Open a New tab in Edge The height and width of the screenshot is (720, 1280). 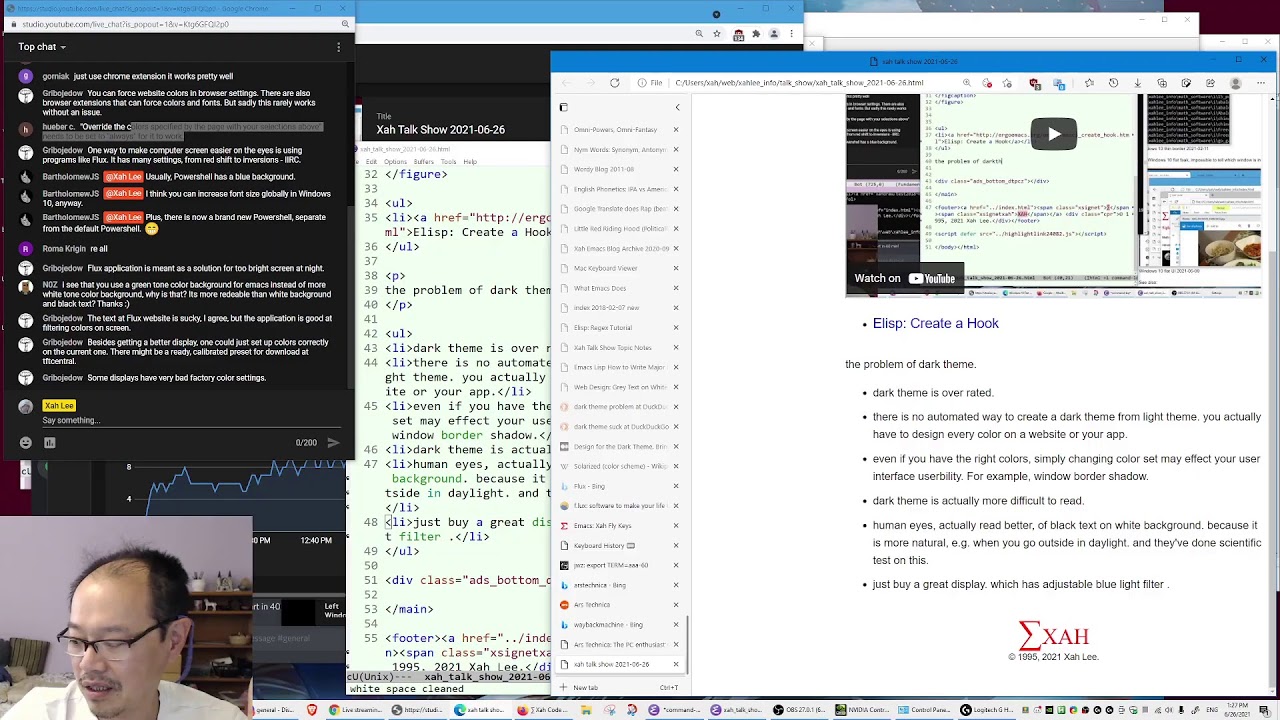coord(620,687)
